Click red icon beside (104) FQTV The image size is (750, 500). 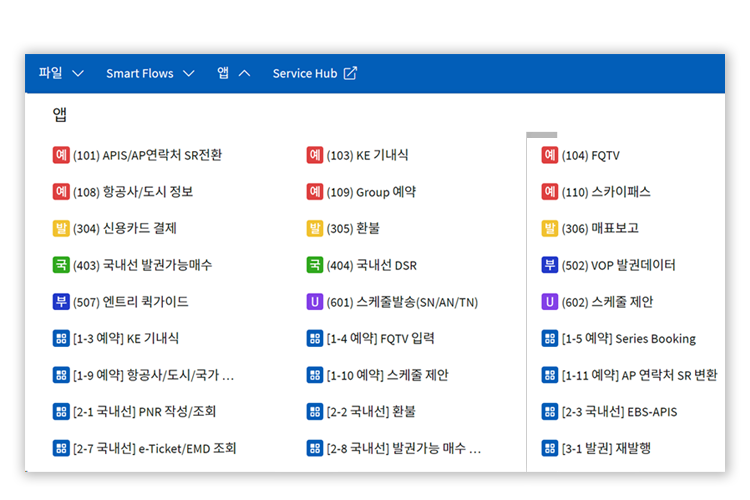(x=550, y=155)
